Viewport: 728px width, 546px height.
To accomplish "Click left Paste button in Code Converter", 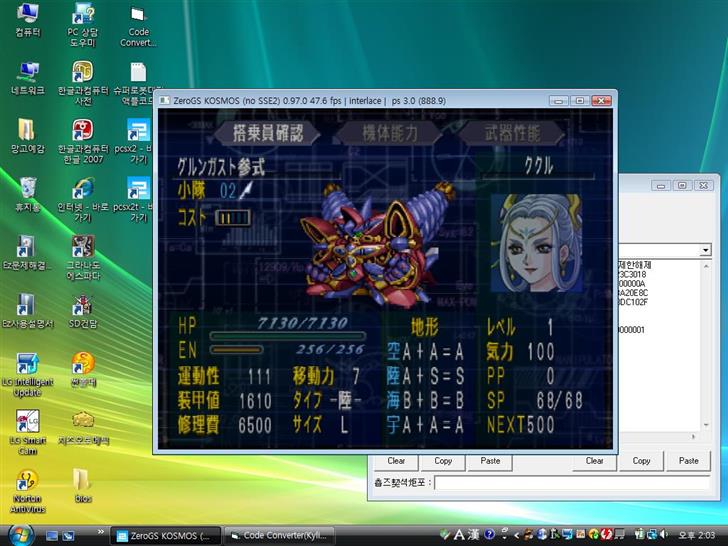I will point(490,461).
